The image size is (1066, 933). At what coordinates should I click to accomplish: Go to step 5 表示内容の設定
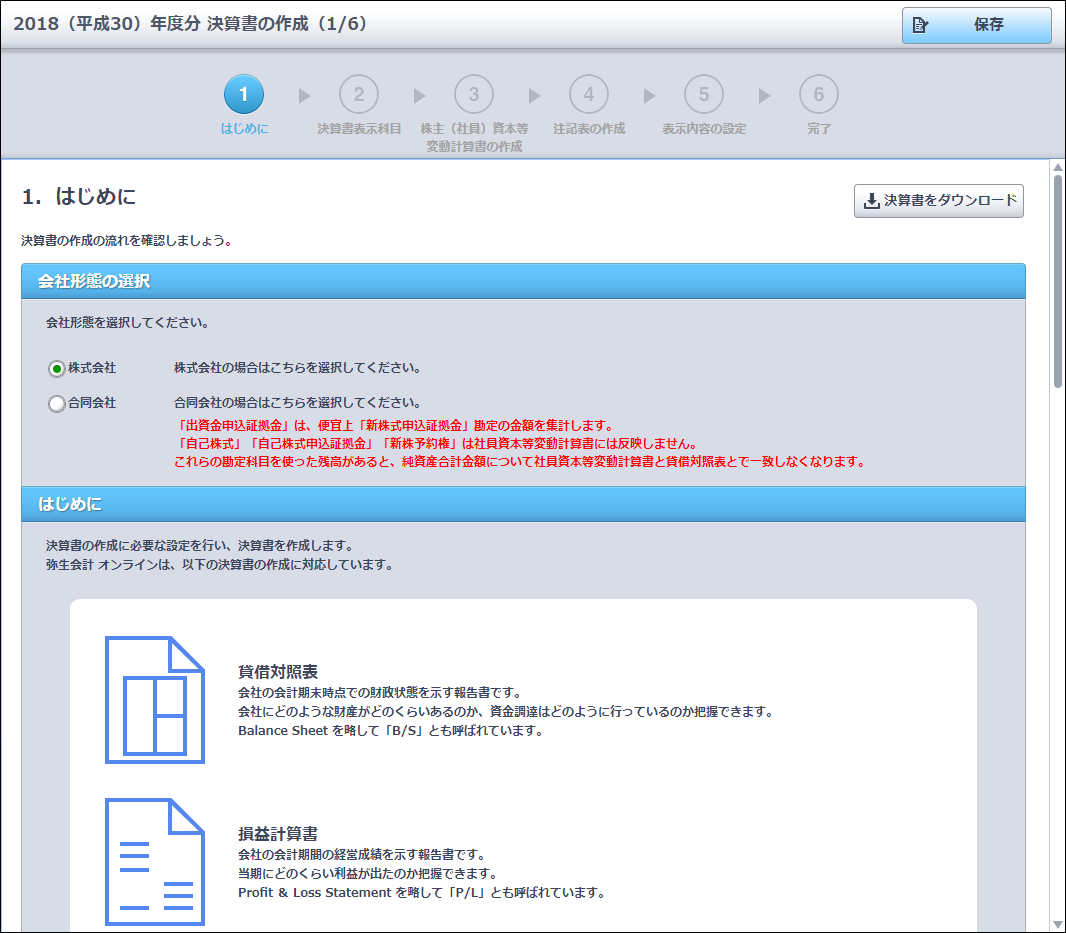coord(704,95)
